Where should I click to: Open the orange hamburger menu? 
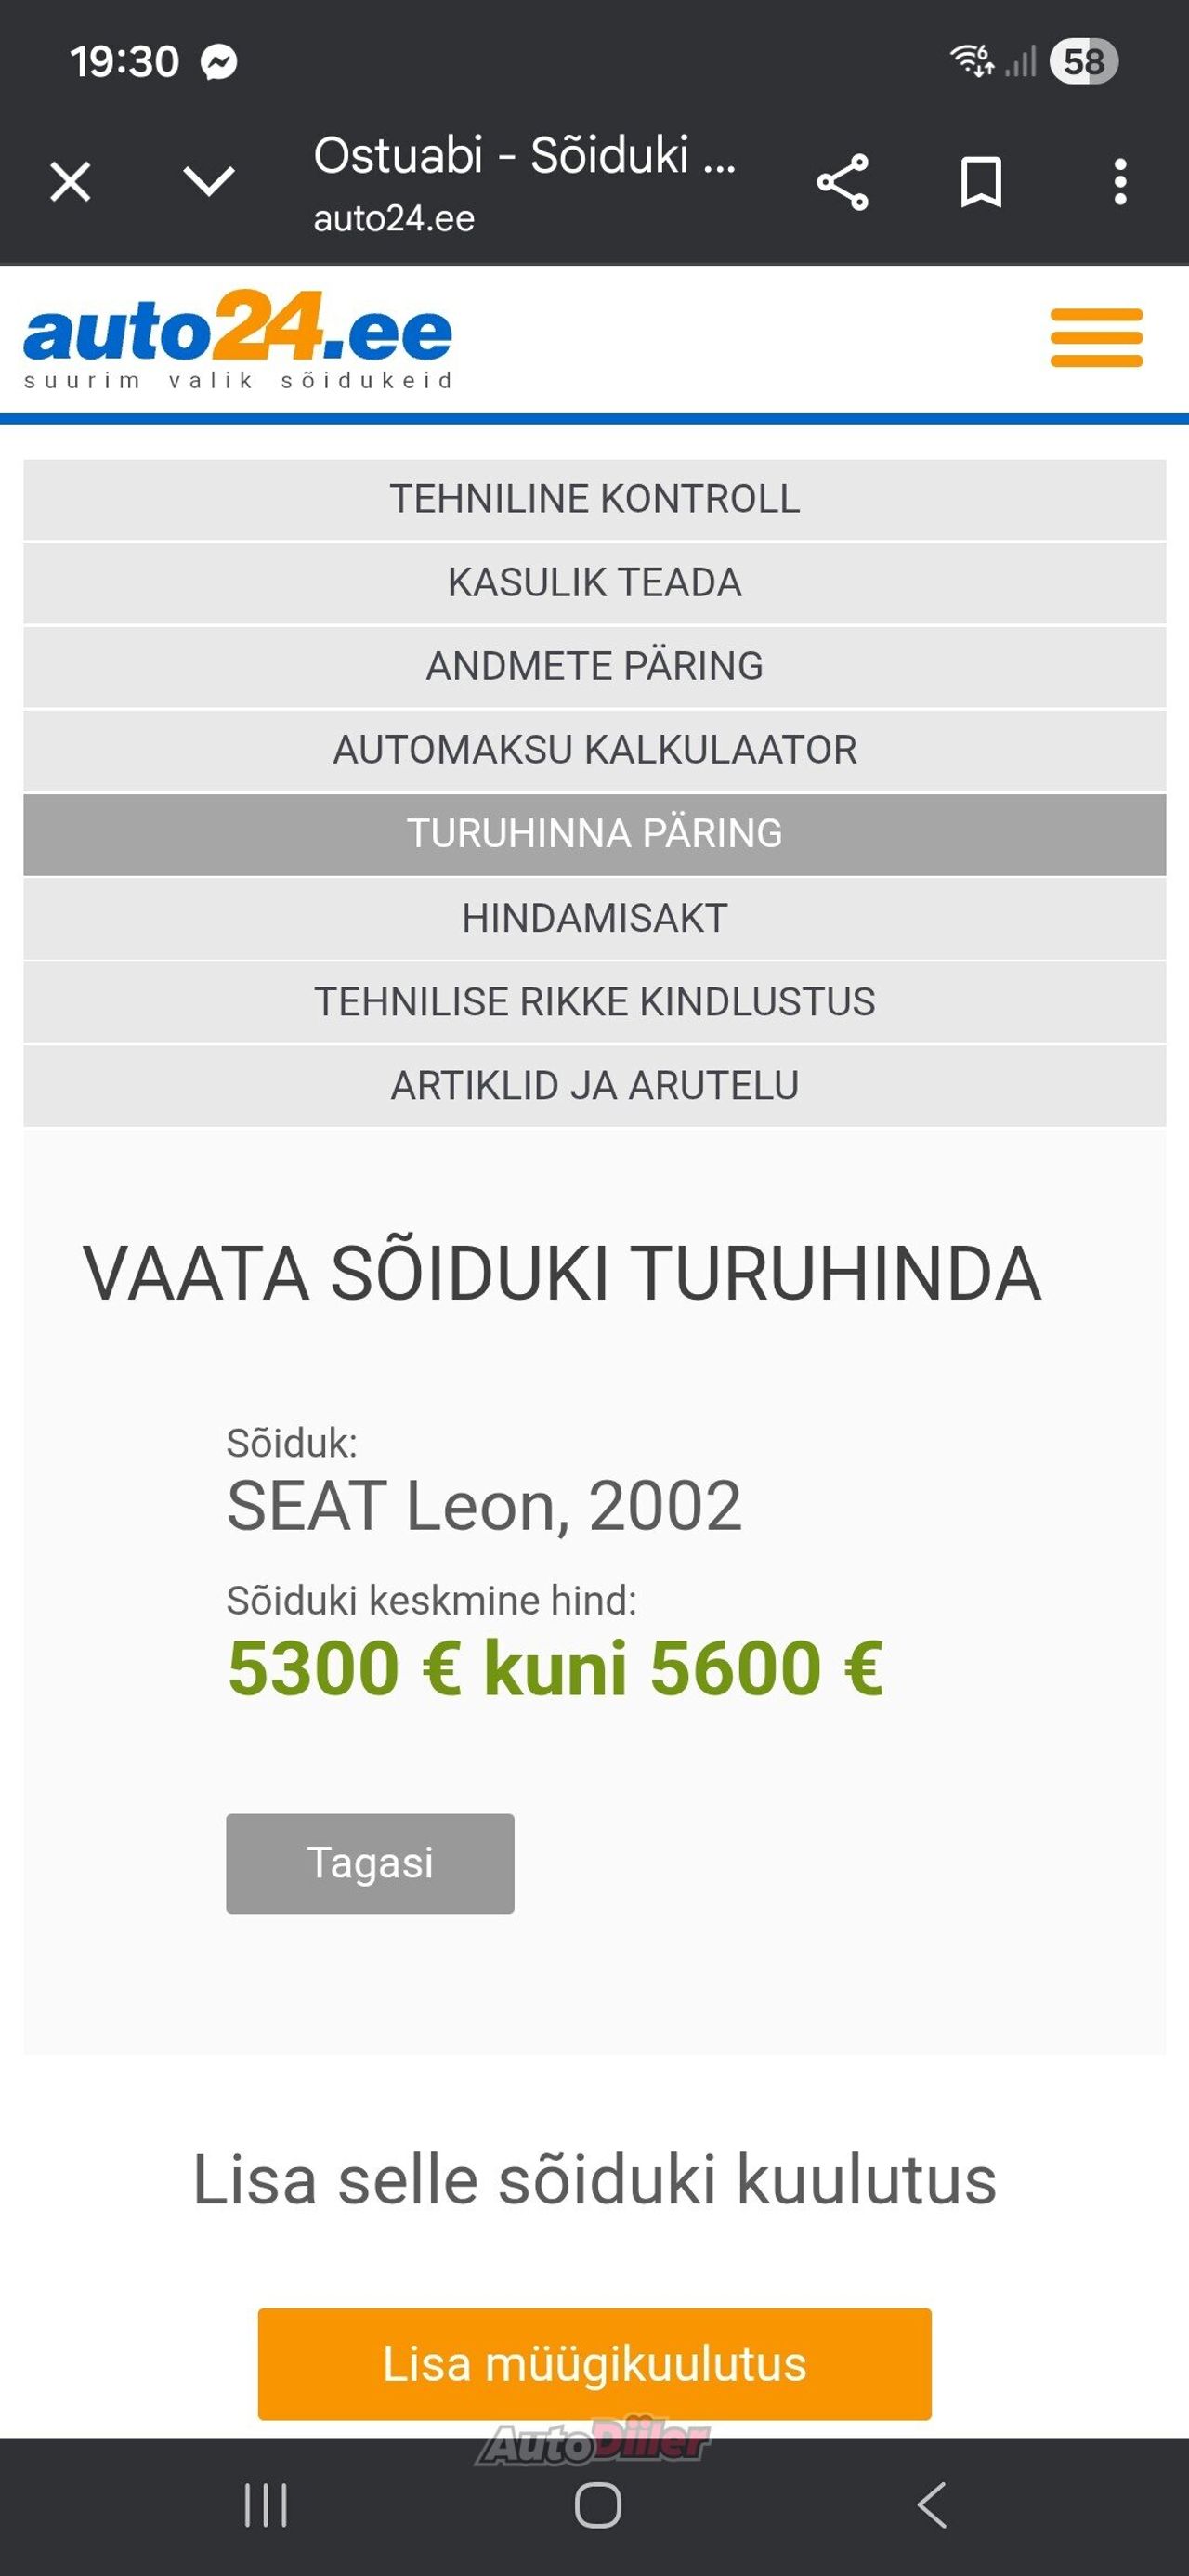(1096, 338)
